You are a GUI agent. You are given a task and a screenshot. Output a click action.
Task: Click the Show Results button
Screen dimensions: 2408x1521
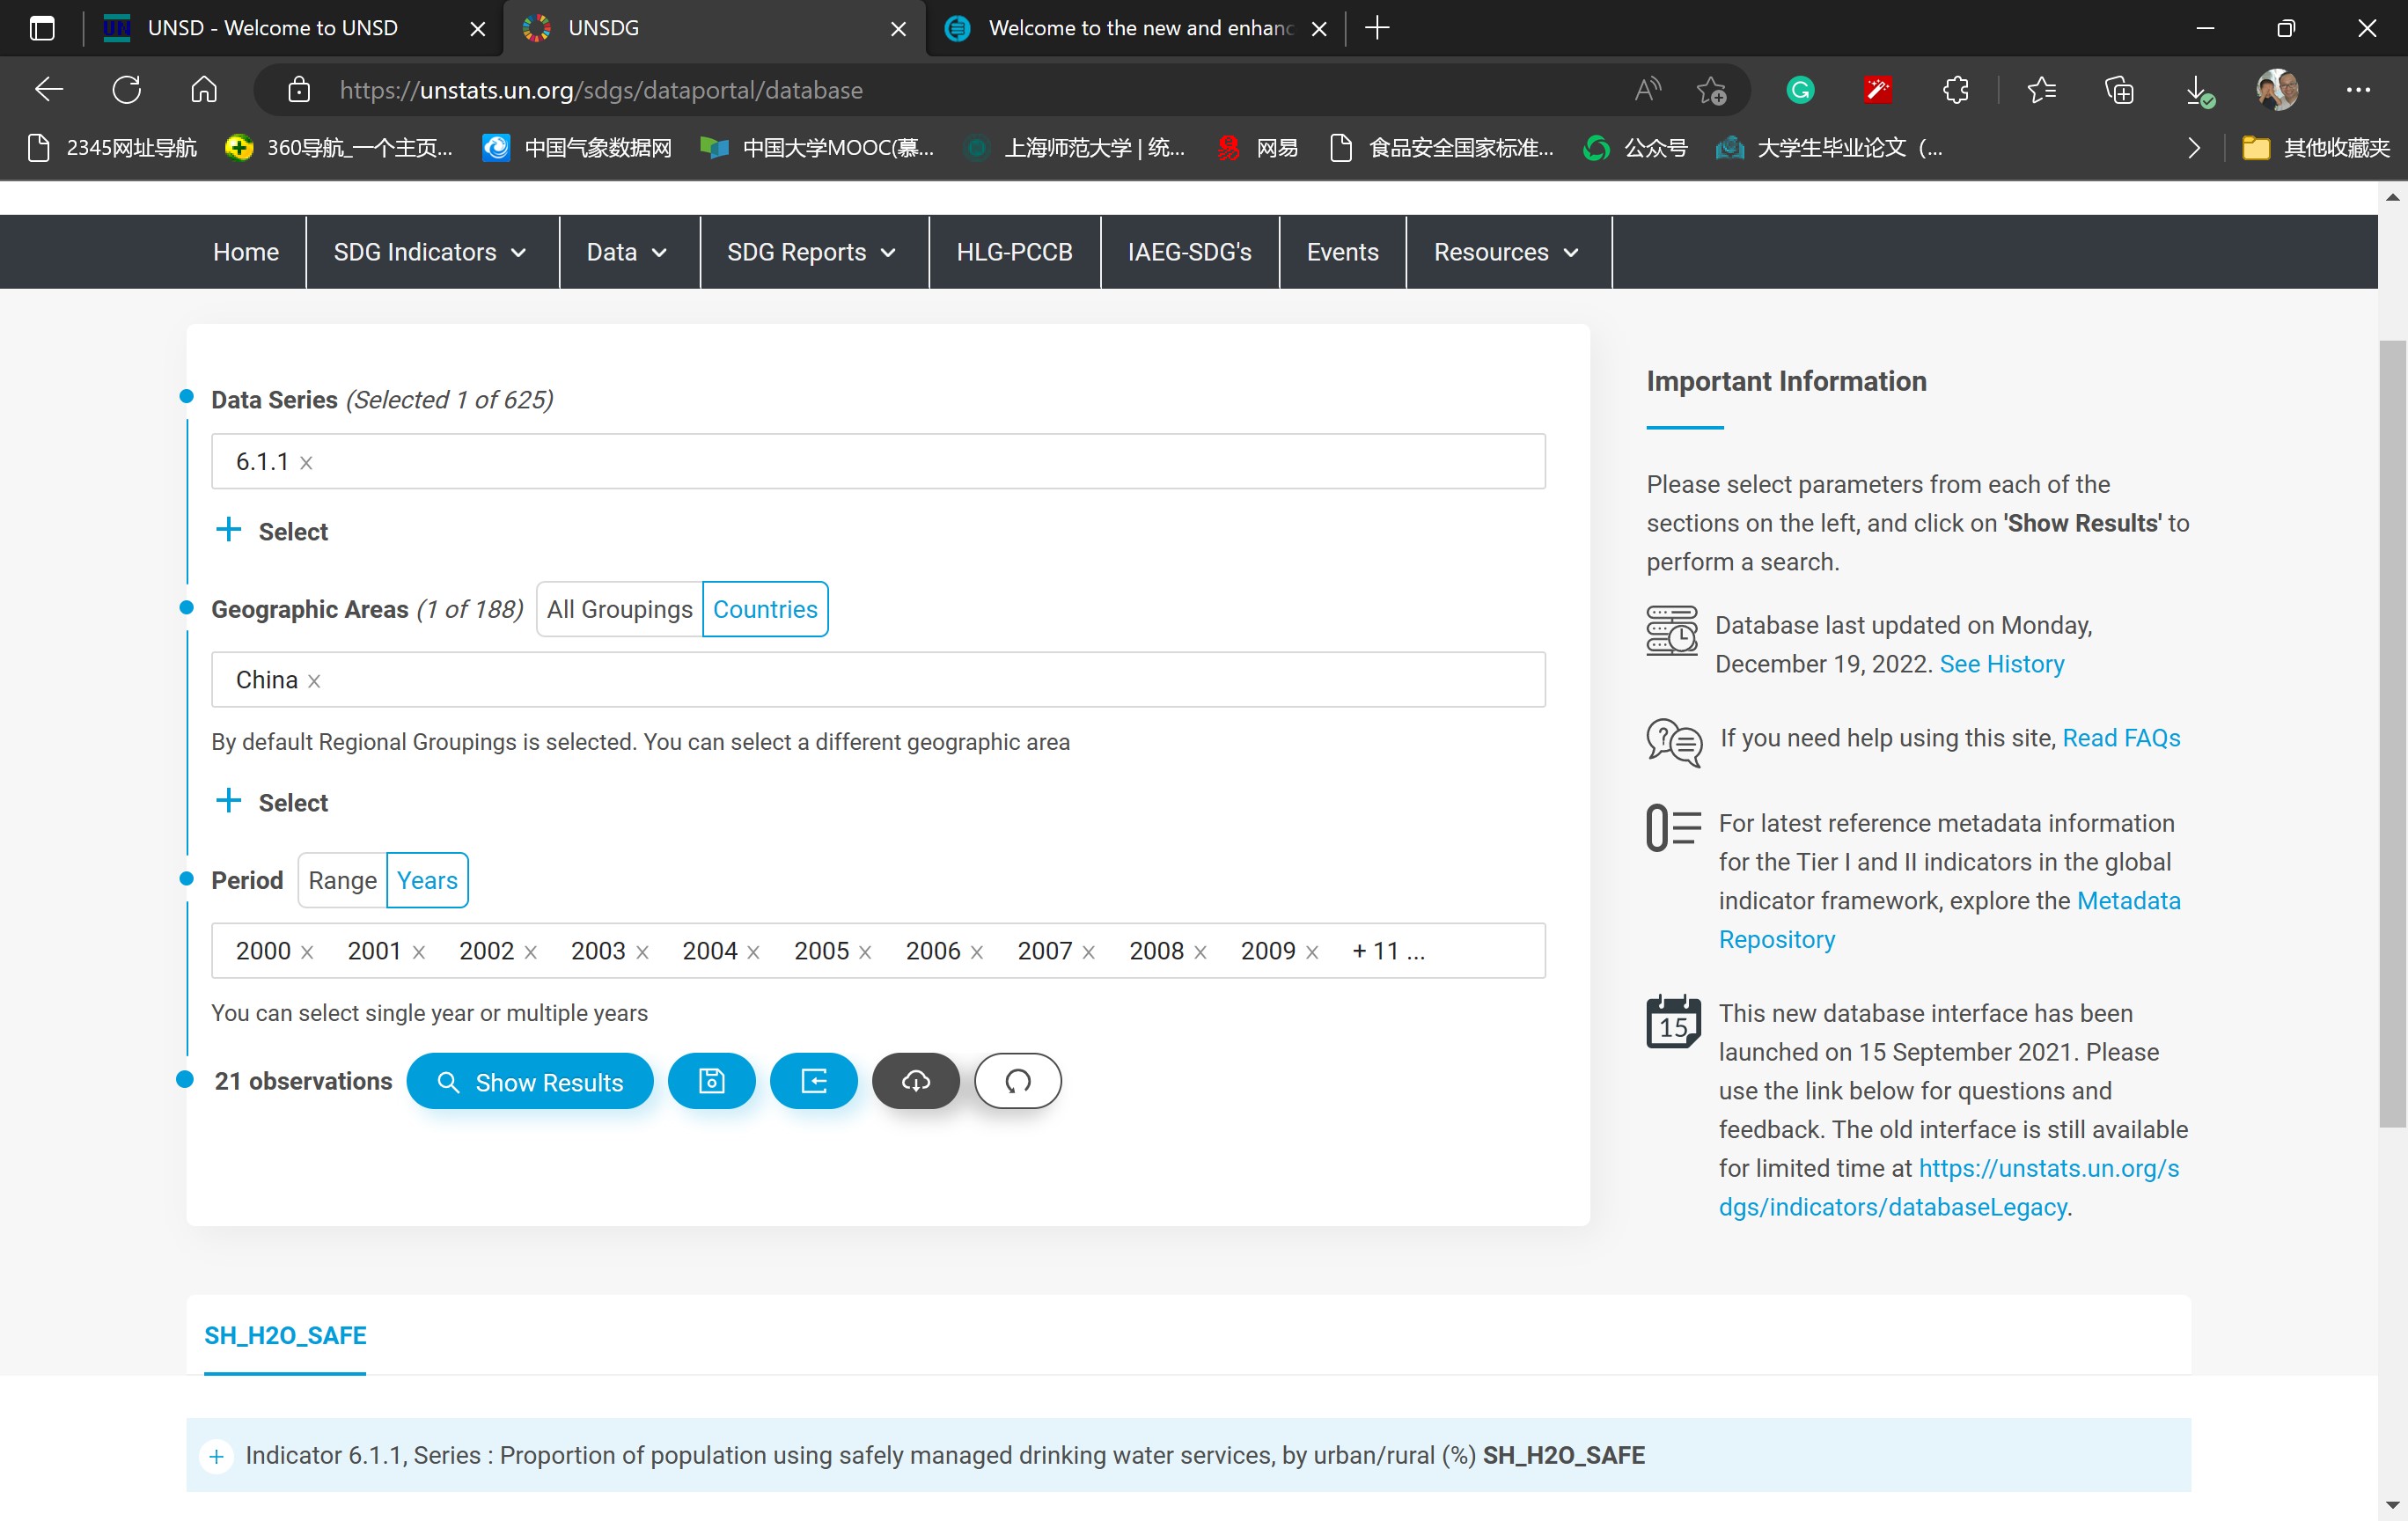pyautogui.click(x=530, y=1081)
